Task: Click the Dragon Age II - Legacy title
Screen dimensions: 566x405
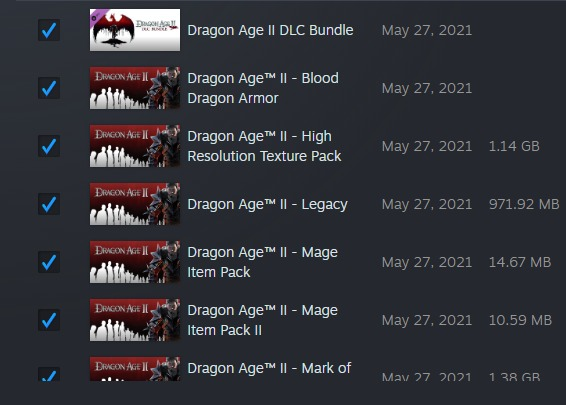Action: click(267, 204)
